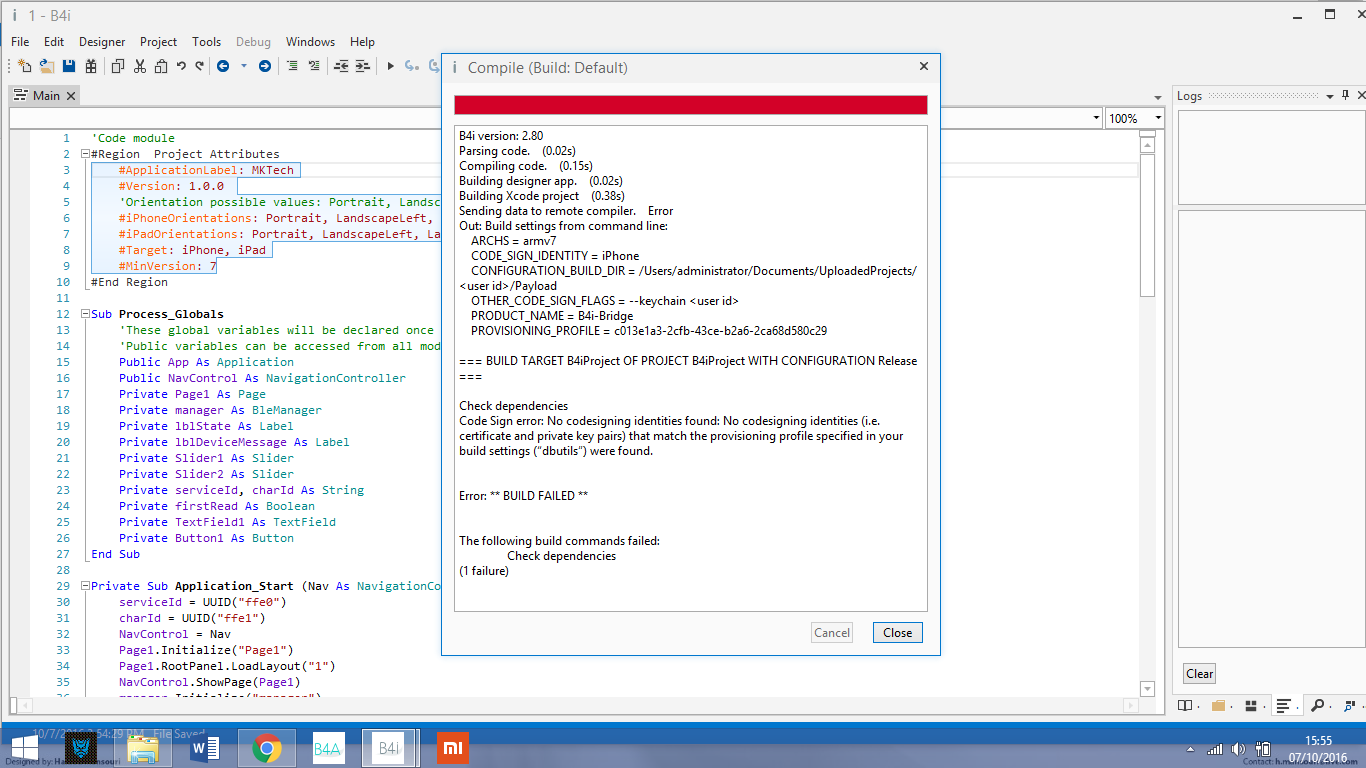Click the New module toolbar icon
The height and width of the screenshot is (768, 1366).
point(24,66)
